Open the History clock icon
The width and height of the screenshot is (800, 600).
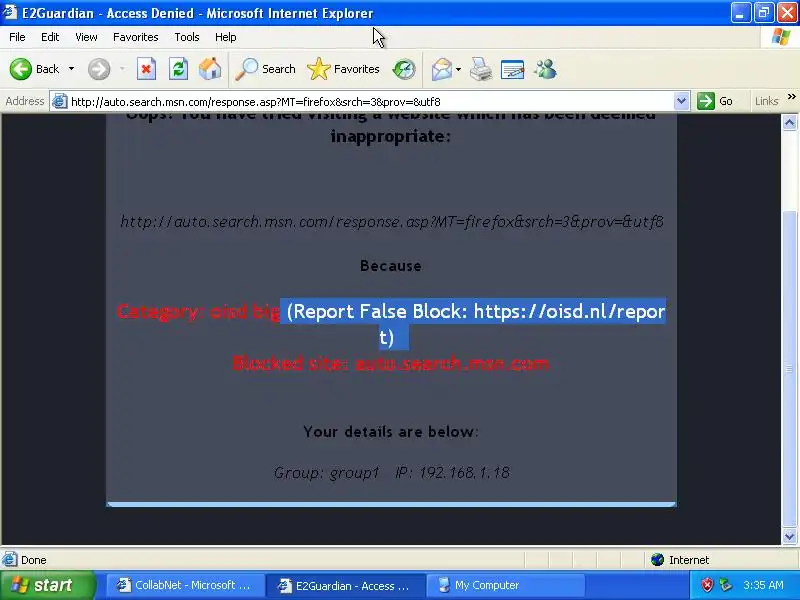click(404, 69)
